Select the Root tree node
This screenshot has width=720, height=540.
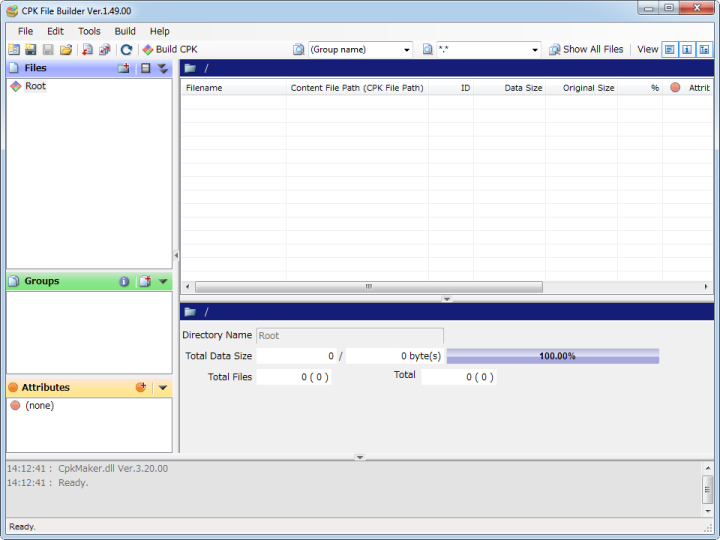35,86
